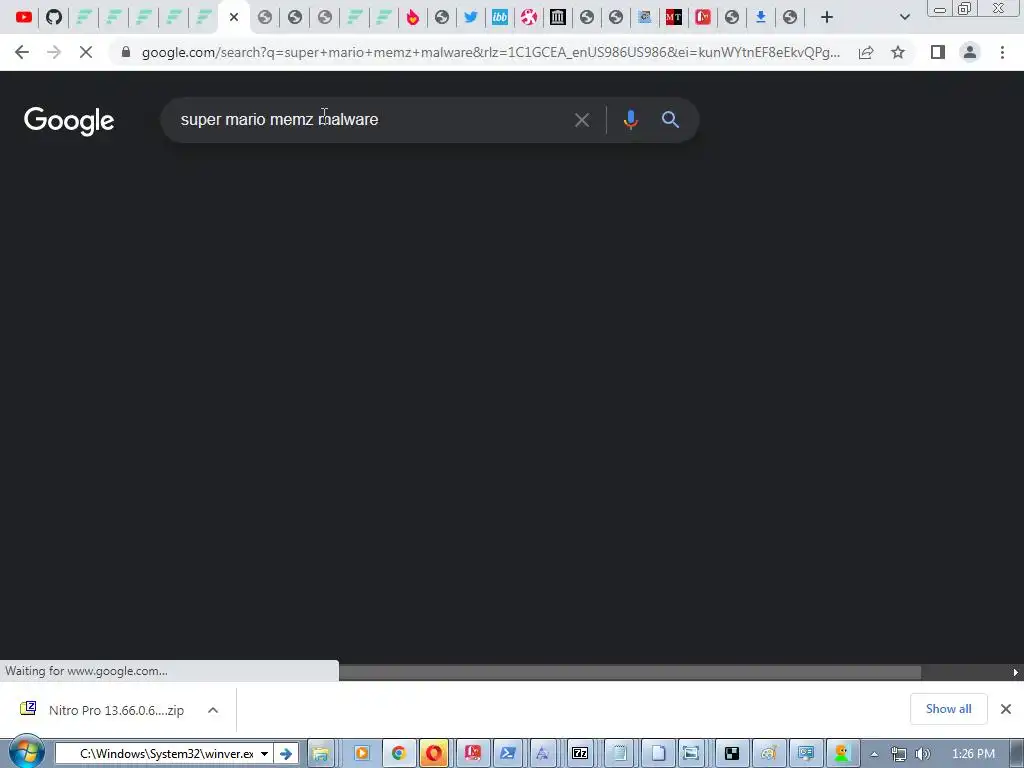Open 7-Zip from taskbar
The width and height of the screenshot is (1024, 768).
580,754
